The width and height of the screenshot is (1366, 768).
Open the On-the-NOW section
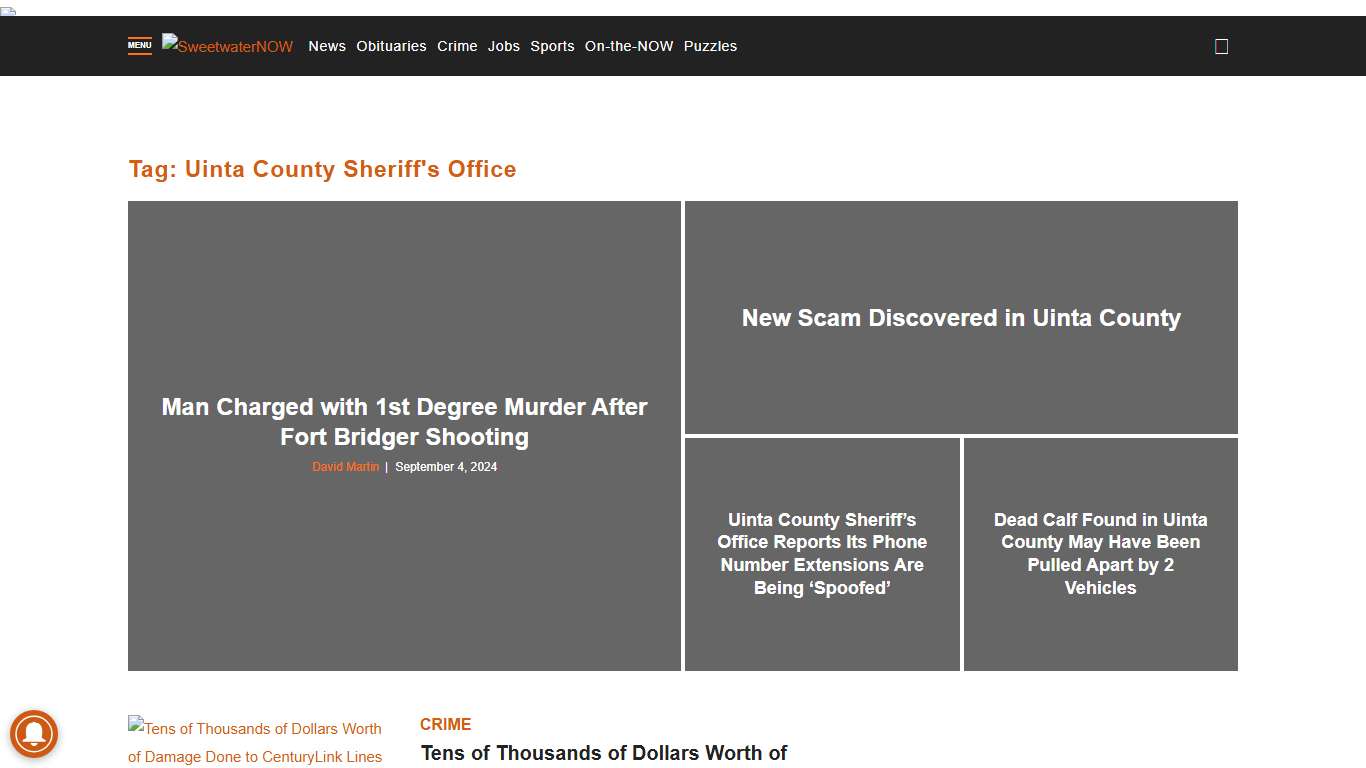pyautogui.click(x=629, y=46)
